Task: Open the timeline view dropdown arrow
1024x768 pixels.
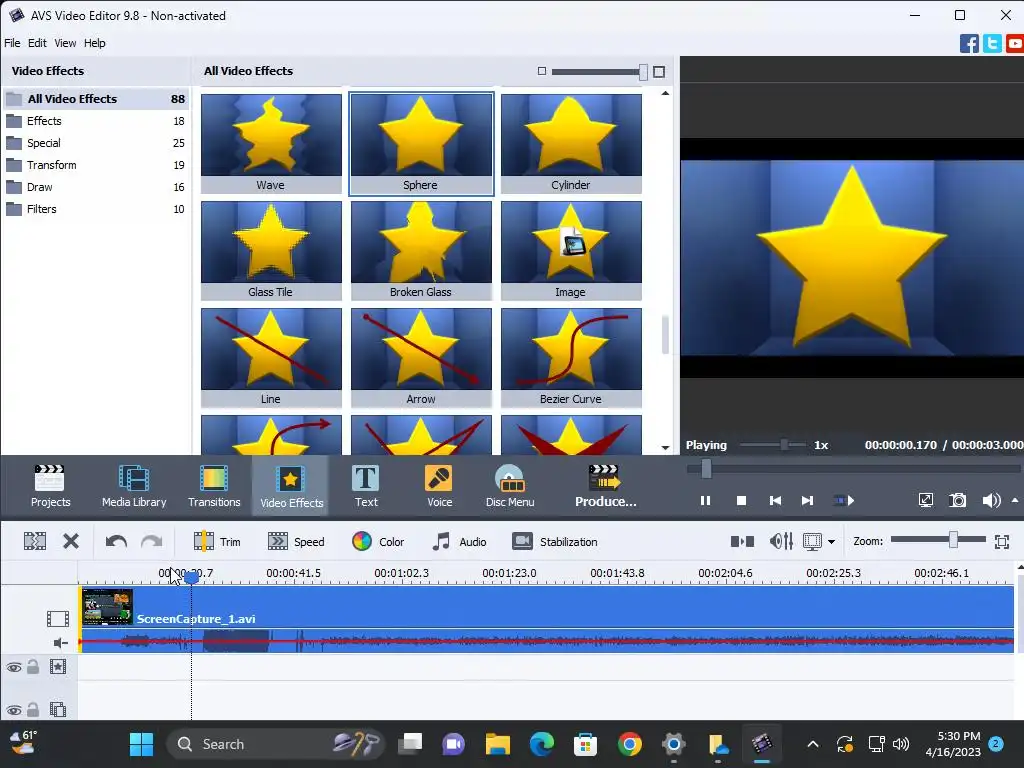Action: coord(831,542)
